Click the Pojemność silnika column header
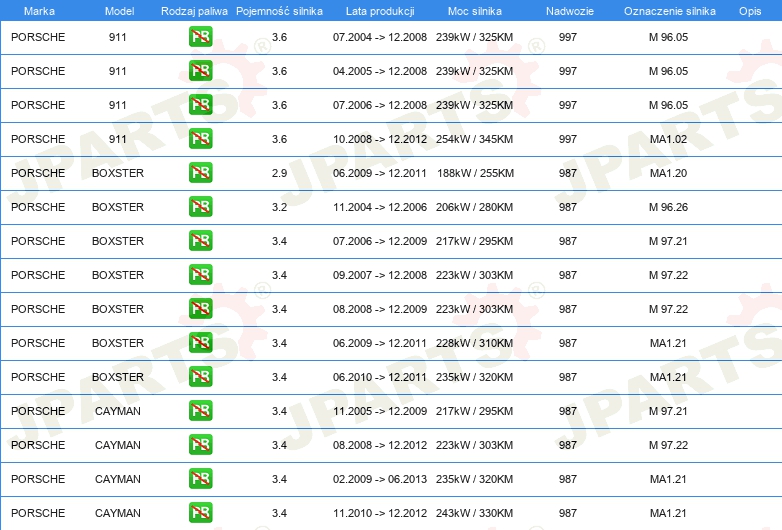Screen dimensions: 782x530 pos(279,11)
